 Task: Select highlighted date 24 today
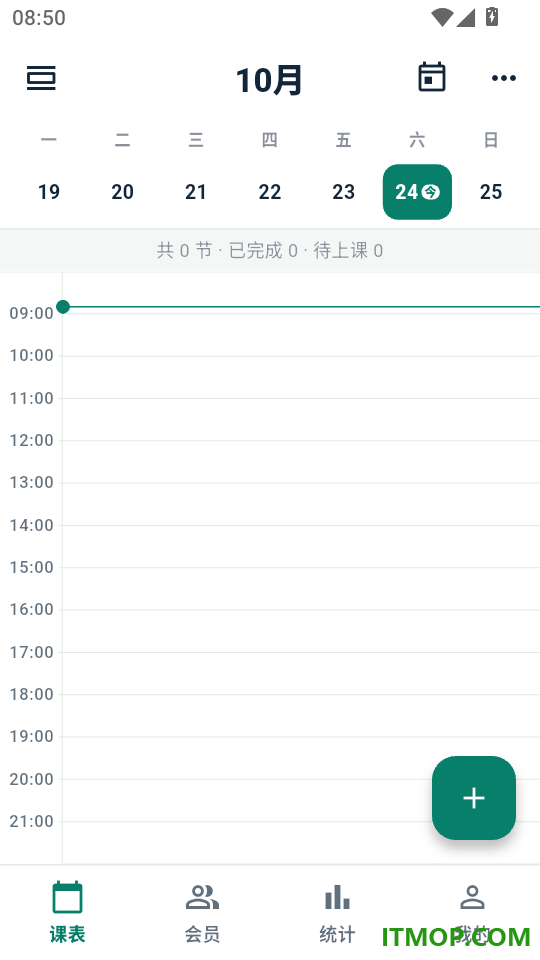click(417, 192)
